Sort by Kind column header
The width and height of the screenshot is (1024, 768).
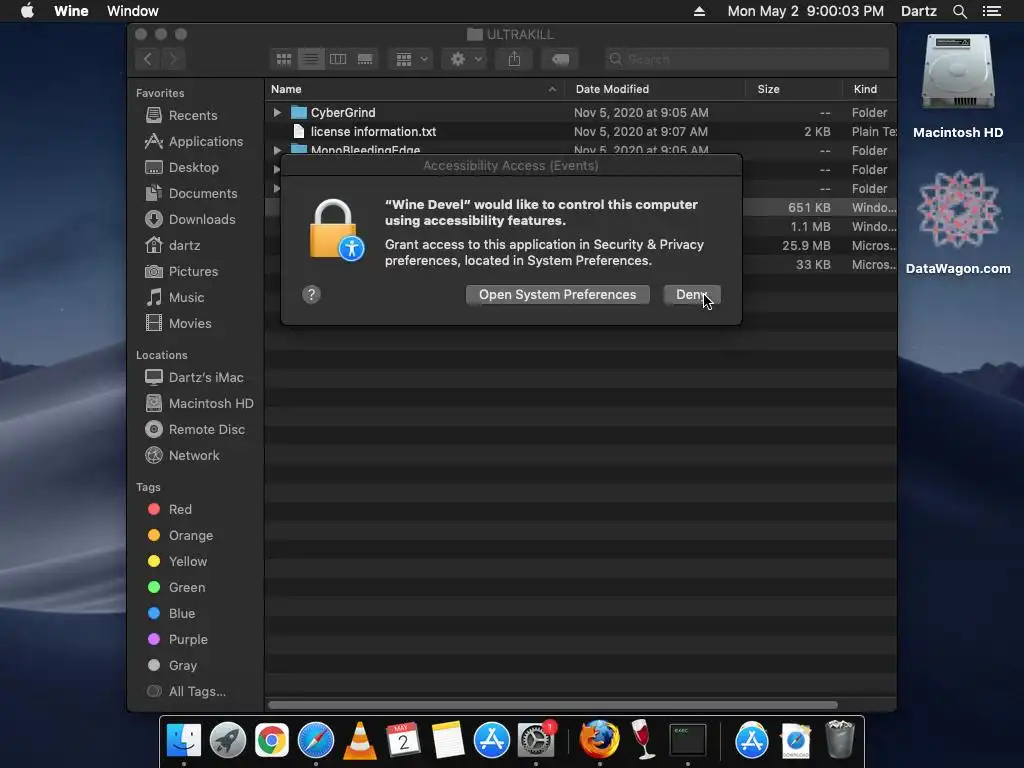pyautogui.click(x=869, y=89)
